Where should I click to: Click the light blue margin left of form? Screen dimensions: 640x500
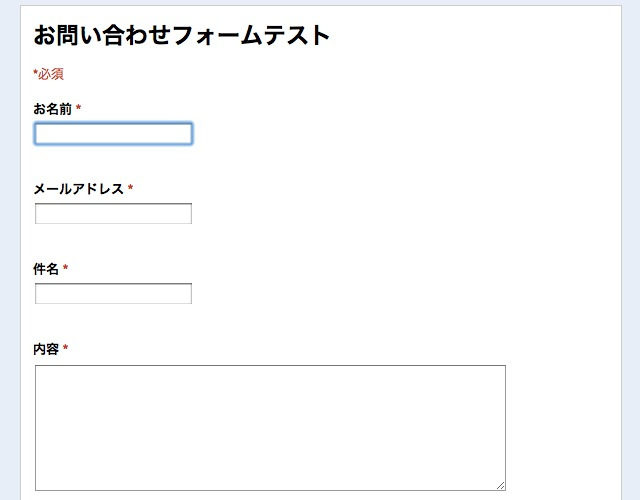(x=9, y=250)
